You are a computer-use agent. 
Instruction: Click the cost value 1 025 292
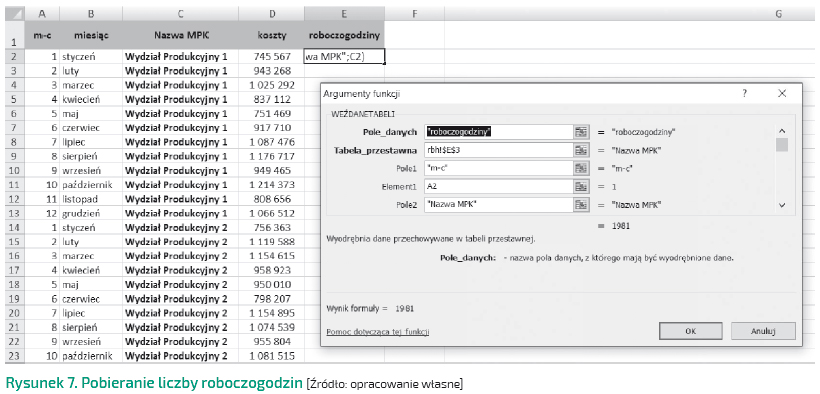pyautogui.click(x=272, y=84)
